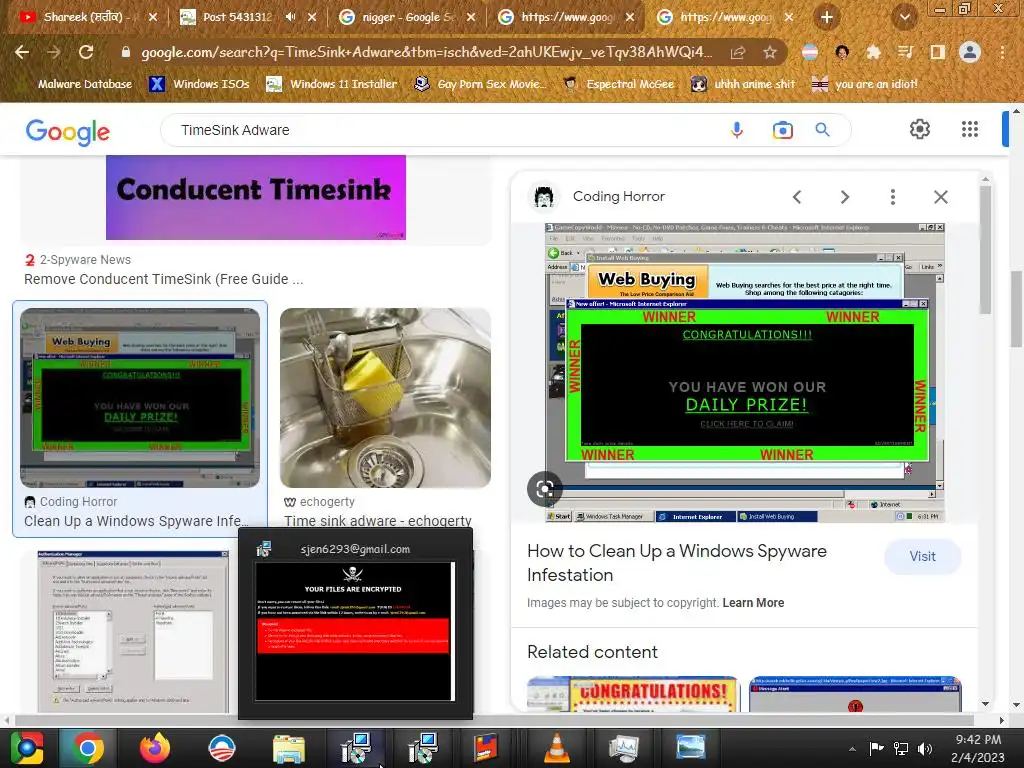Close the Shareek YouTube tab
This screenshot has height=768, width=1024.
[152, 17]
